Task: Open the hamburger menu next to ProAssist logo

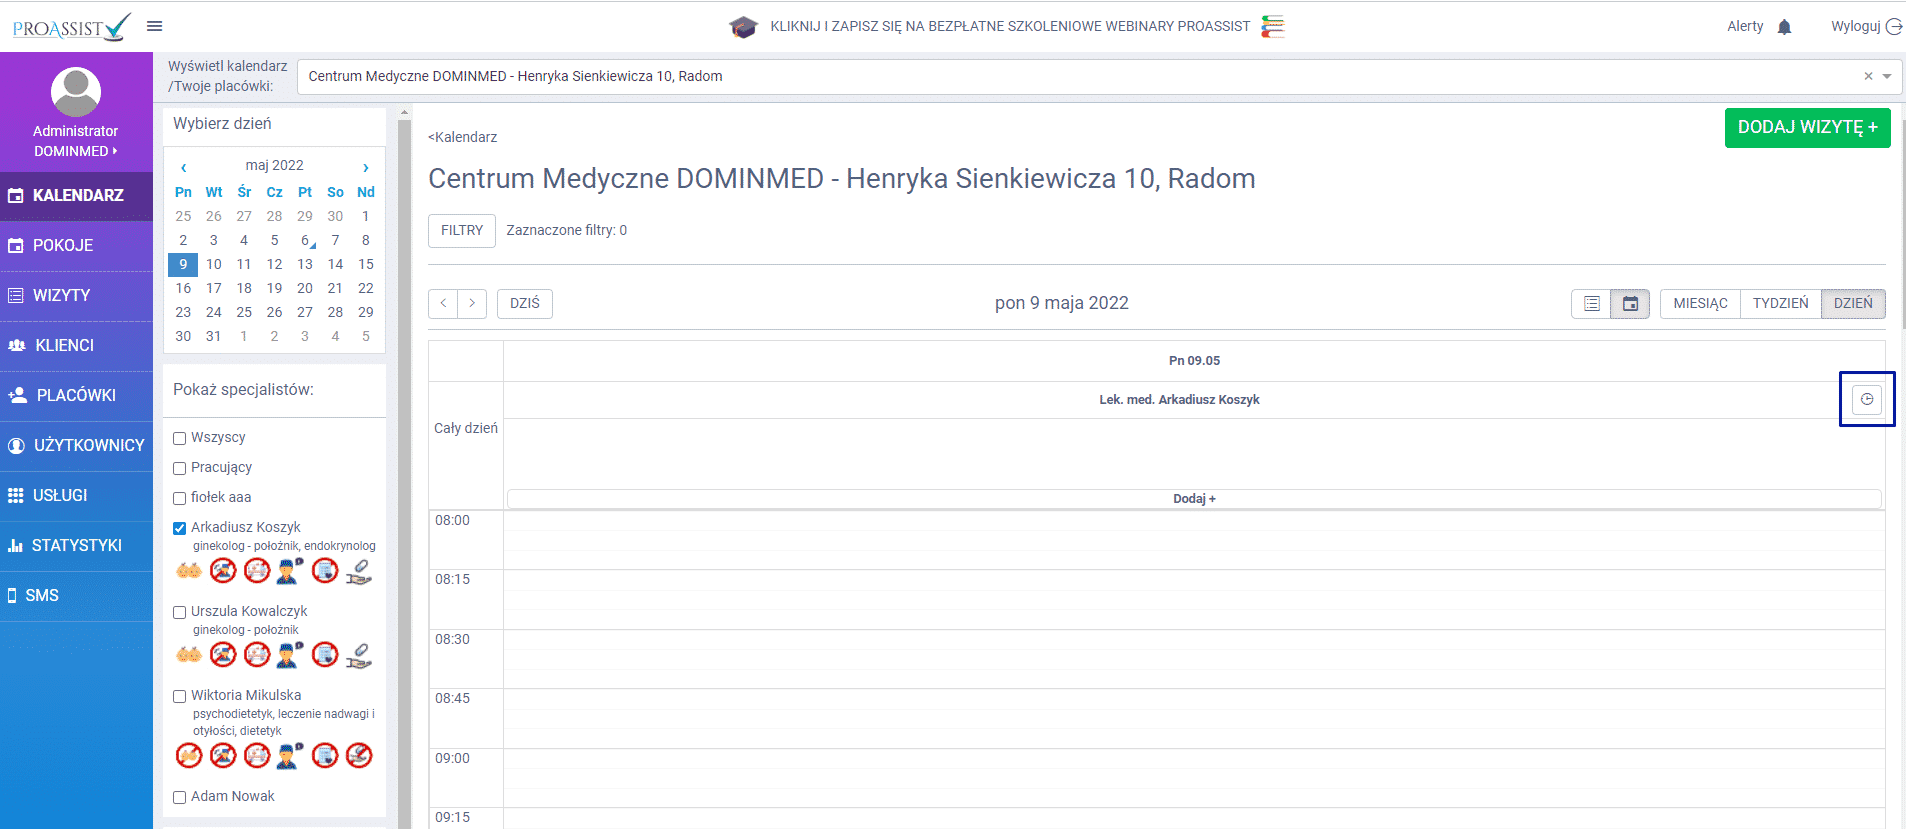Action: tap(154, 26)
